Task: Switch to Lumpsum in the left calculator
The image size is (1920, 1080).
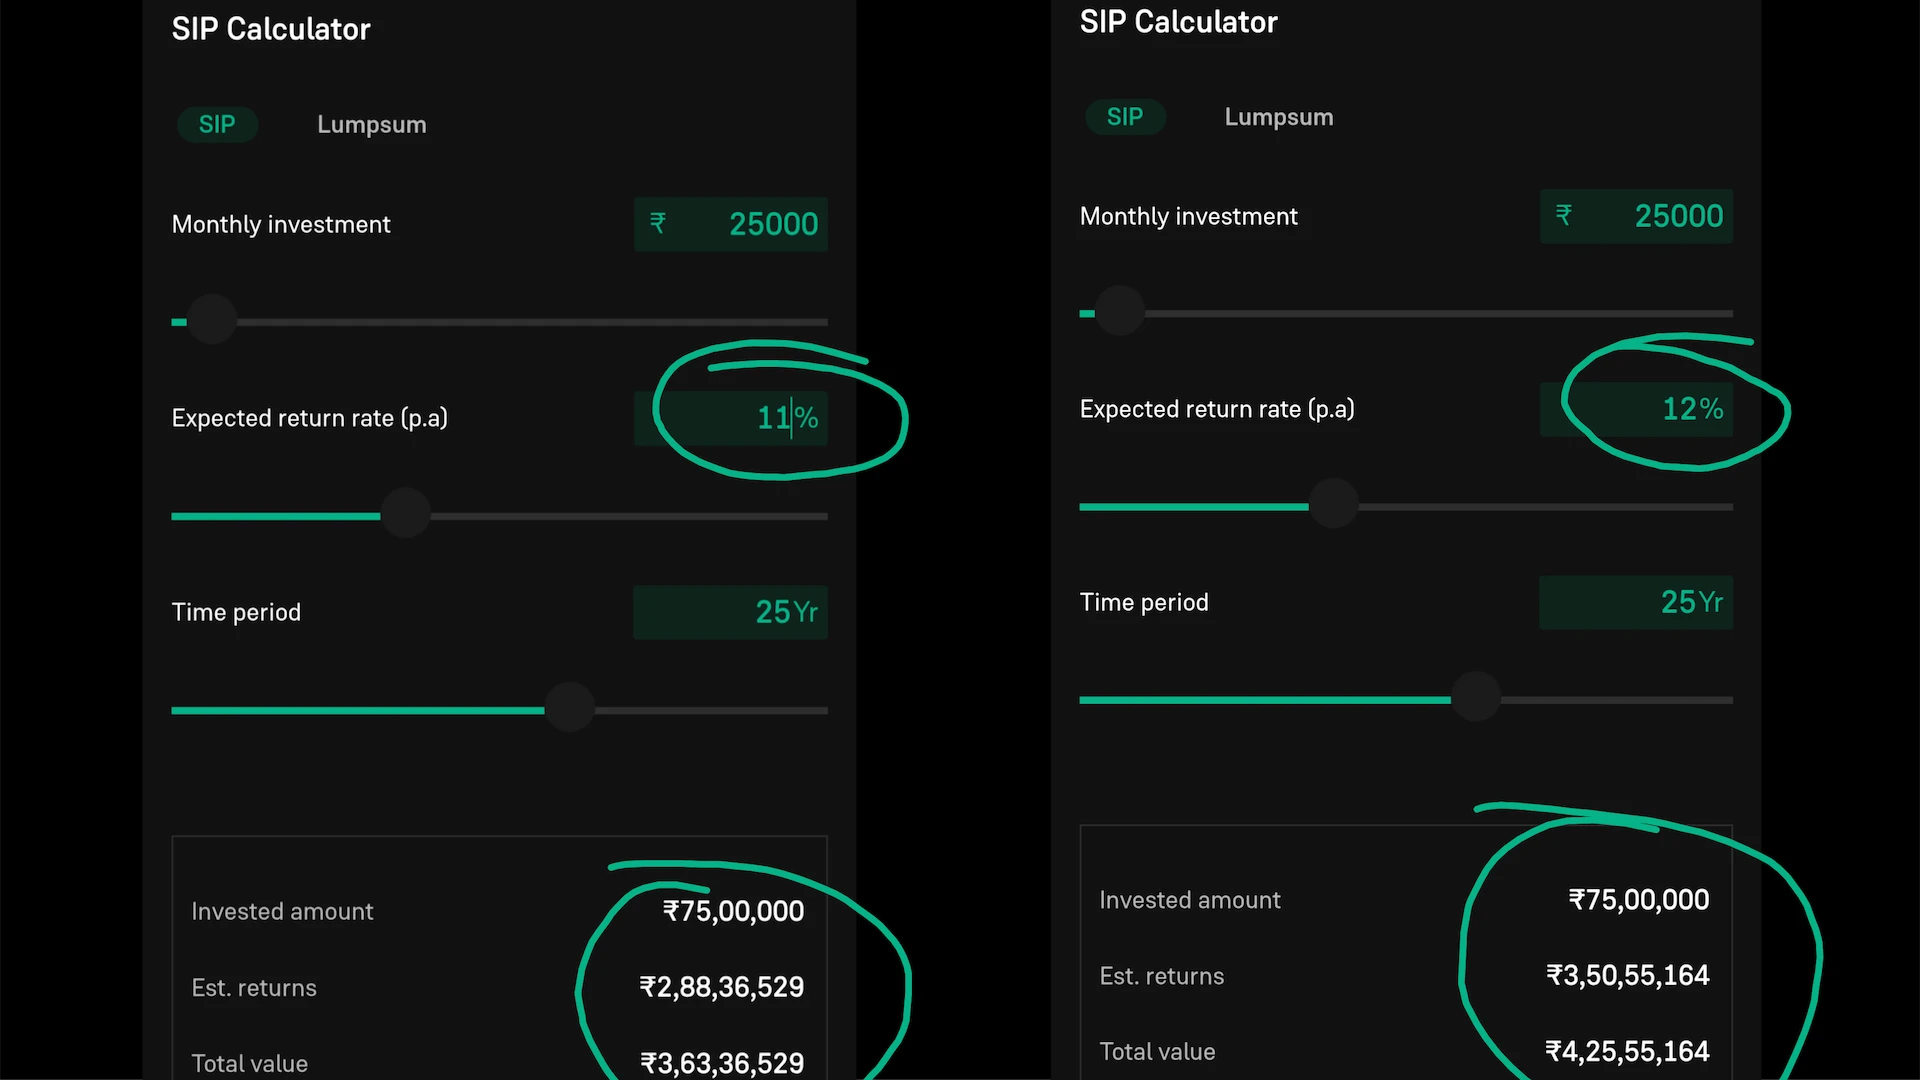Action: pyautogui.click(x=372, y=125)
